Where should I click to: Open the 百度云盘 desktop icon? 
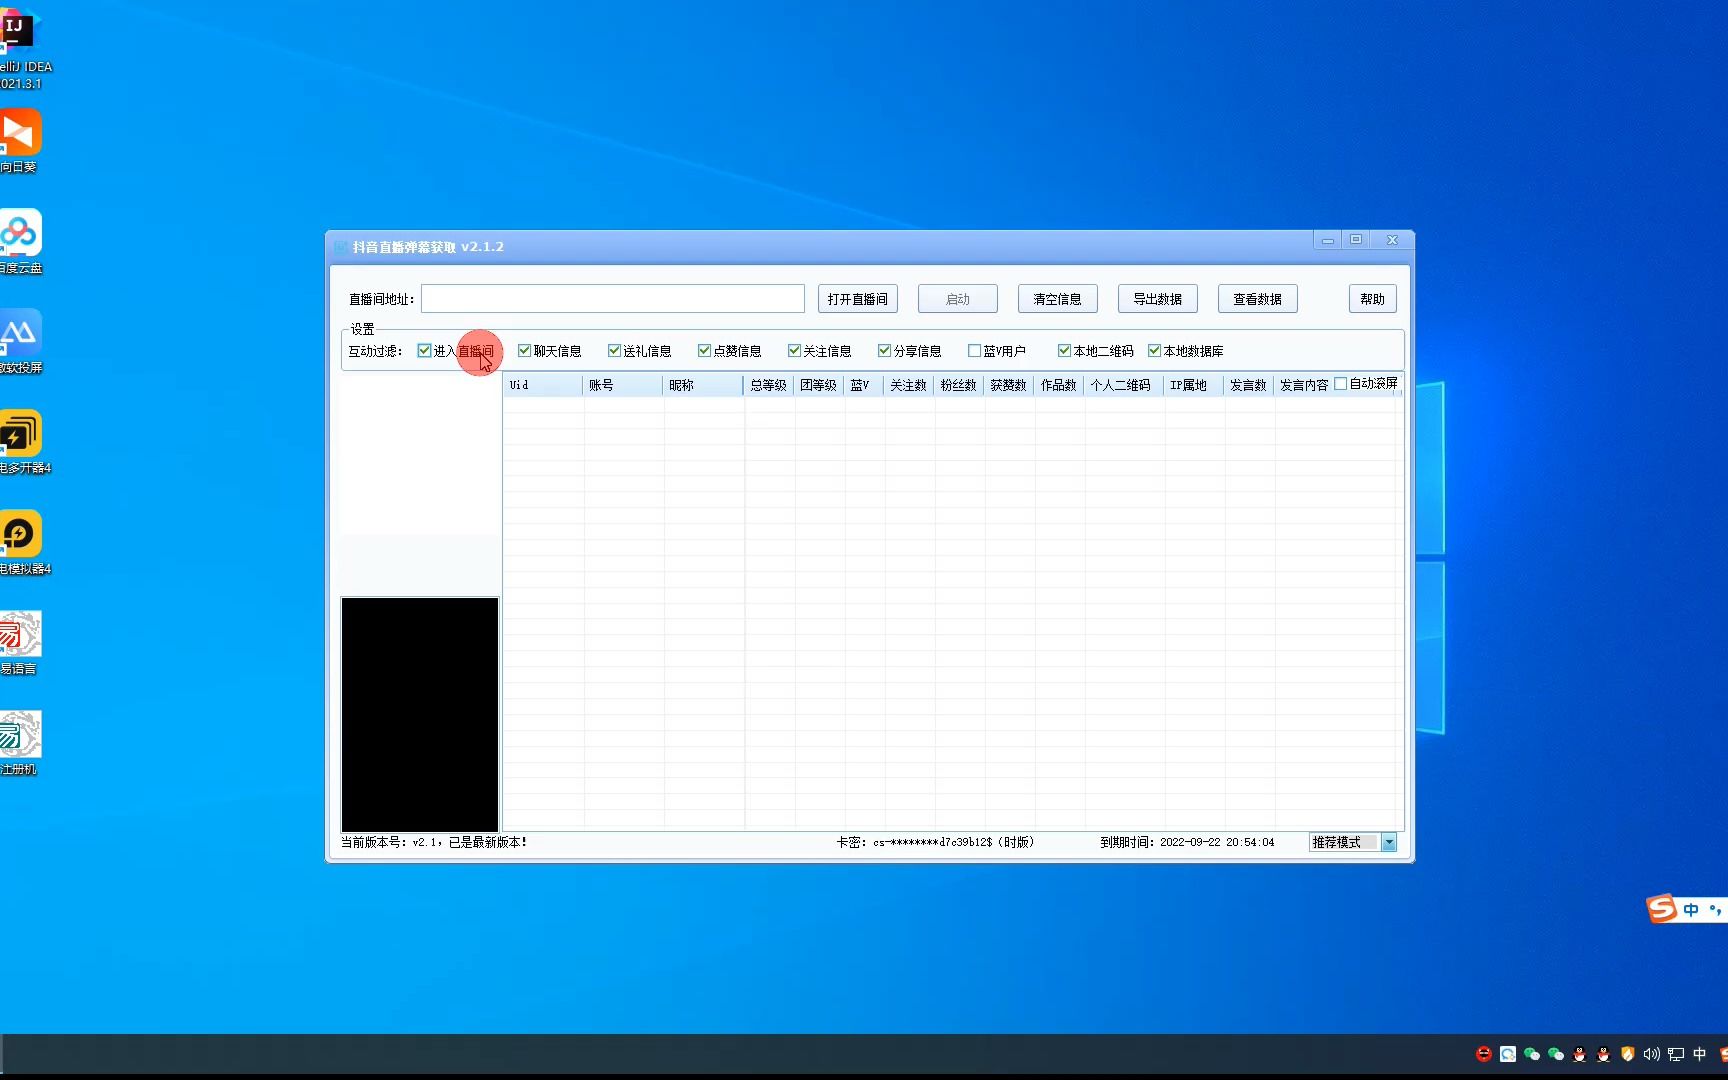20,242
